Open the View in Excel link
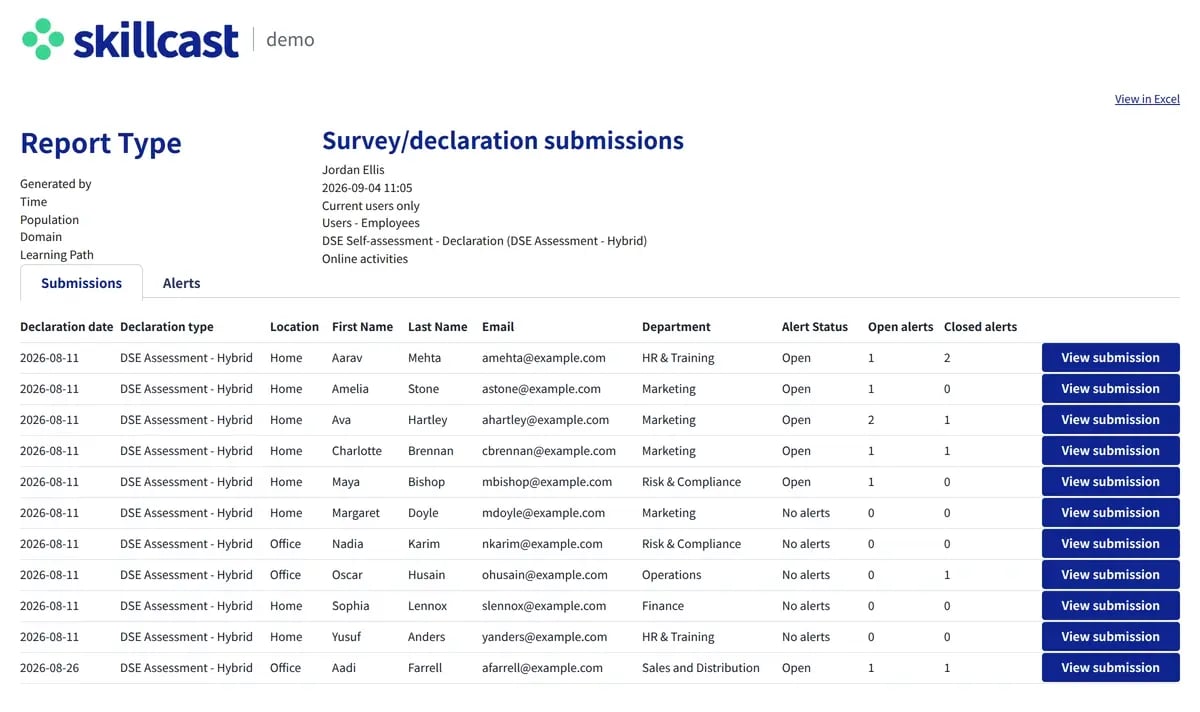Image resolution: width=1200 pixels, height=712 pixels. click(1147, 99)
